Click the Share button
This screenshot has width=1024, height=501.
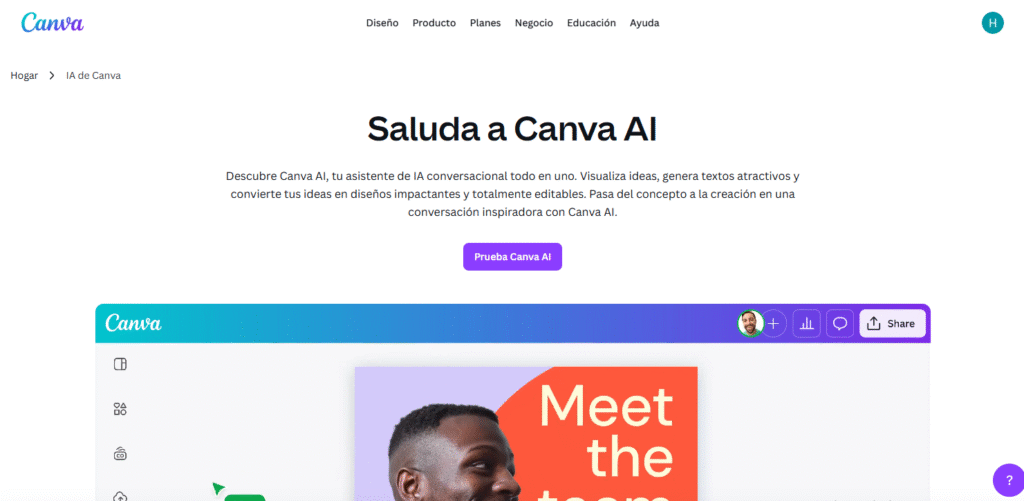click(x=892, y=323)
